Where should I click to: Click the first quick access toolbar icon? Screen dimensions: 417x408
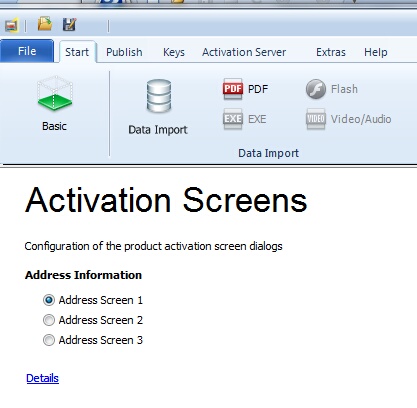(11, 25)
